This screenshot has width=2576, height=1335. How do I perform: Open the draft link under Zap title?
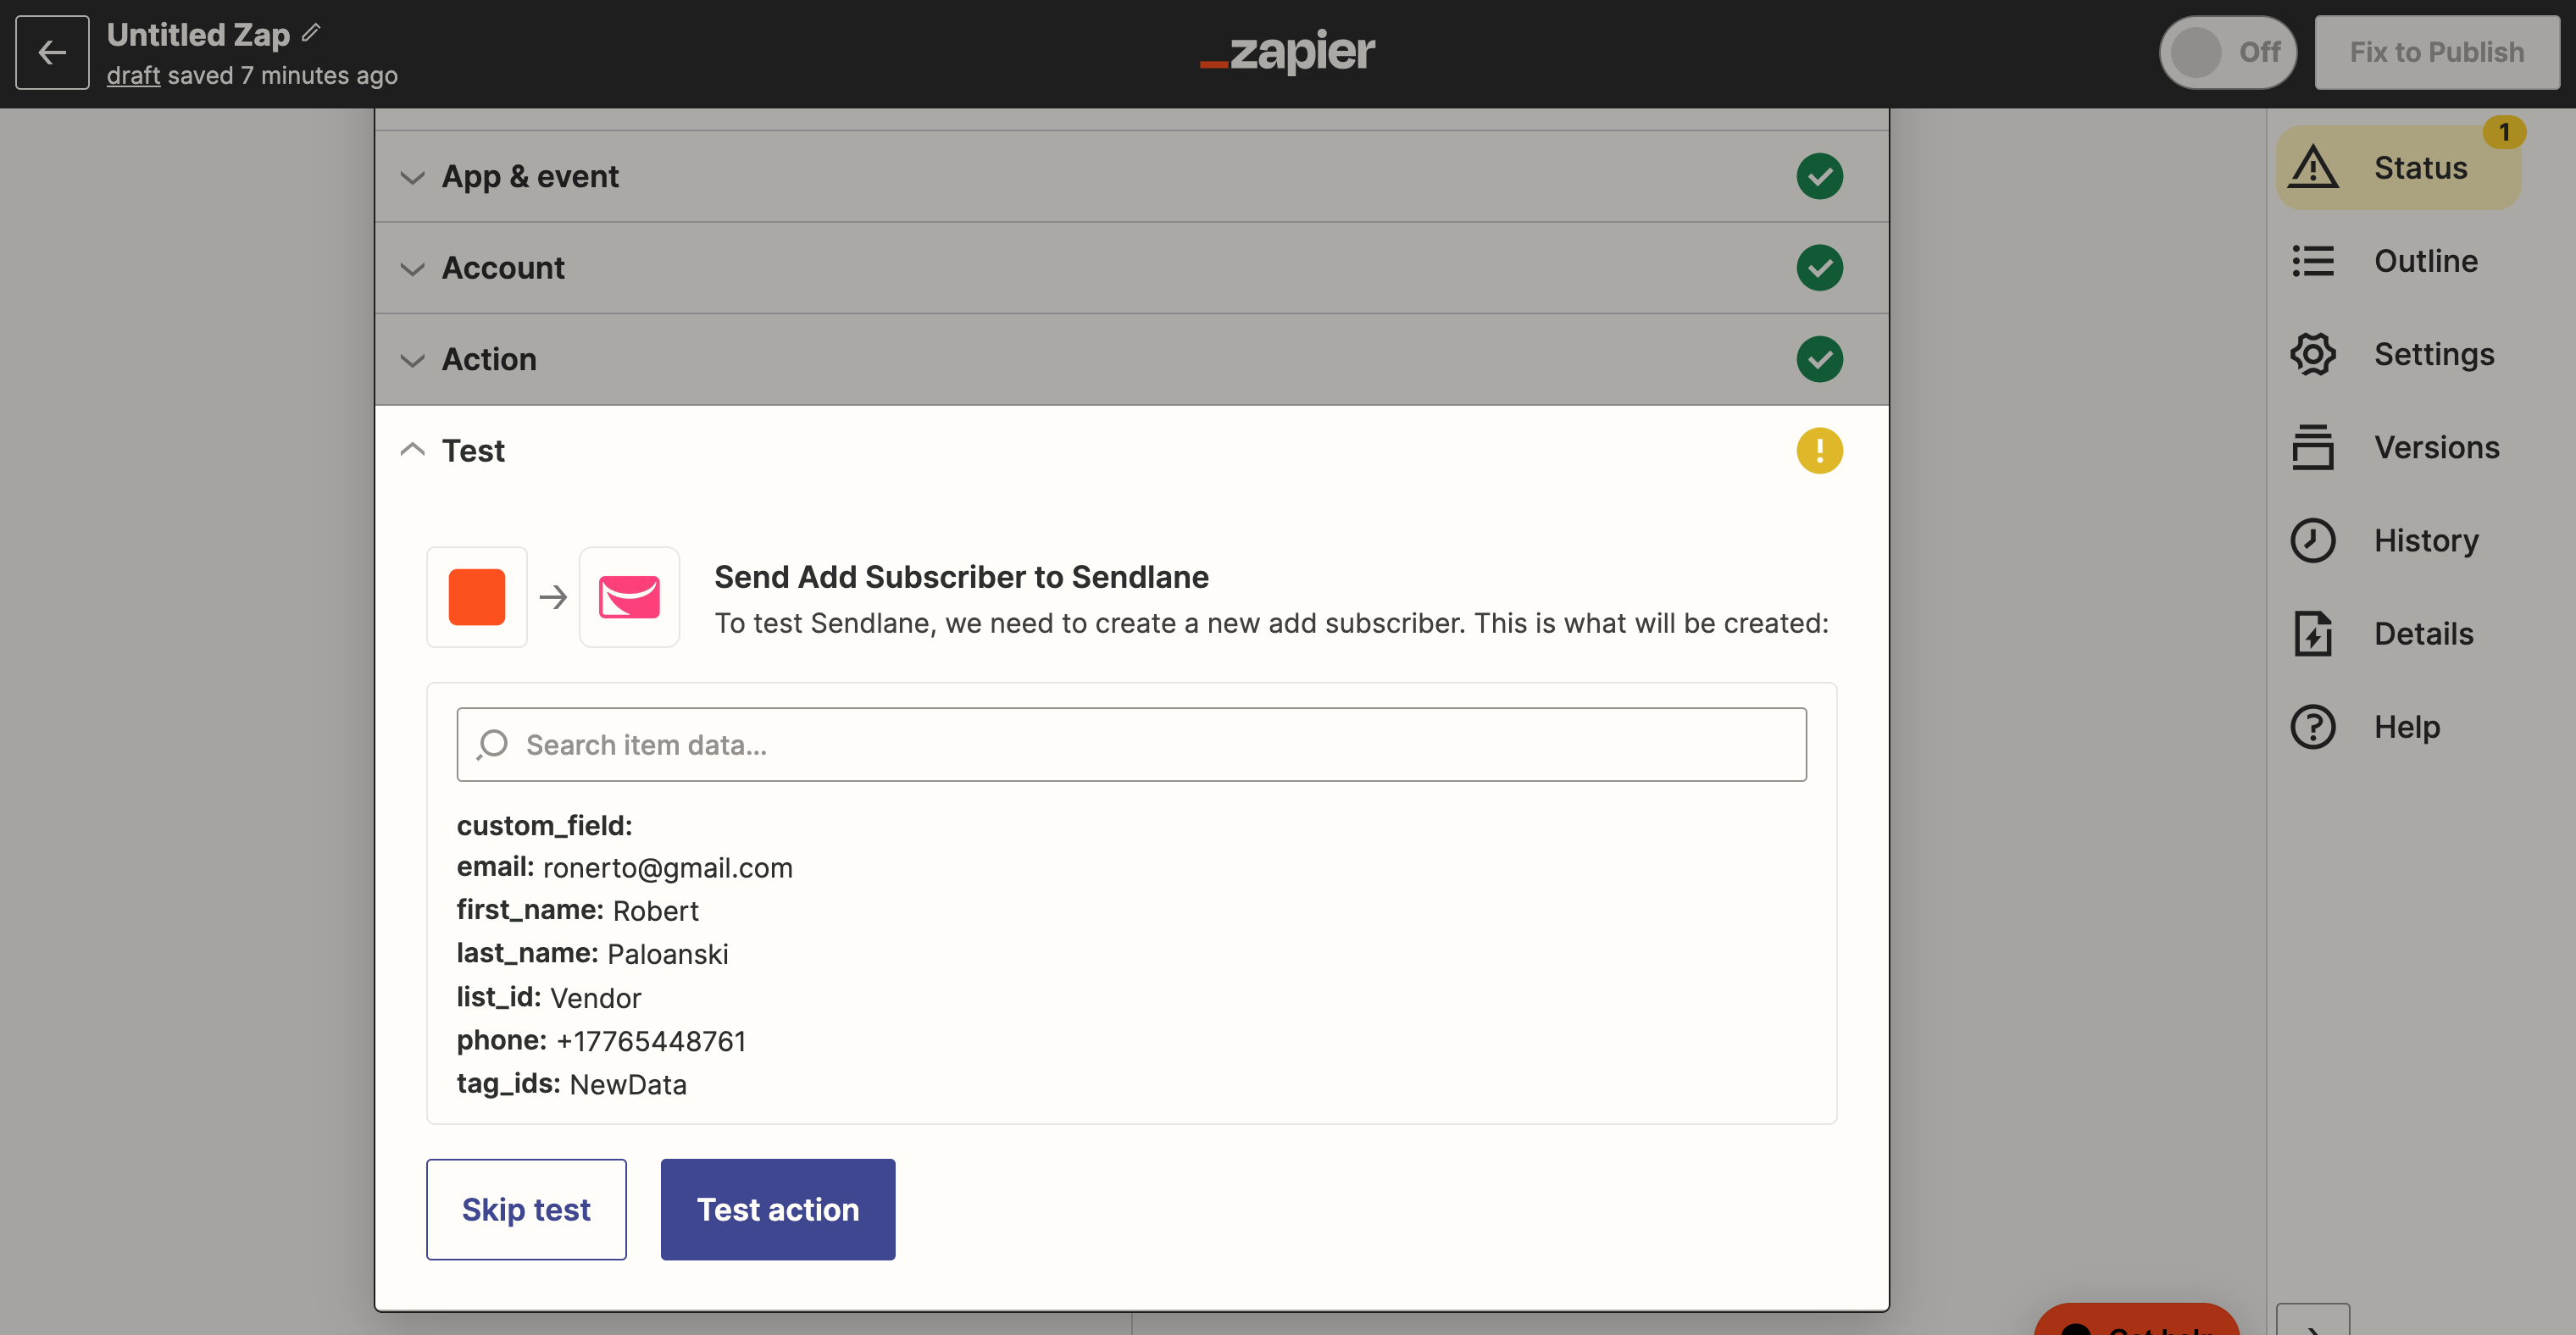pyautogui.click(x=133, y=75)
